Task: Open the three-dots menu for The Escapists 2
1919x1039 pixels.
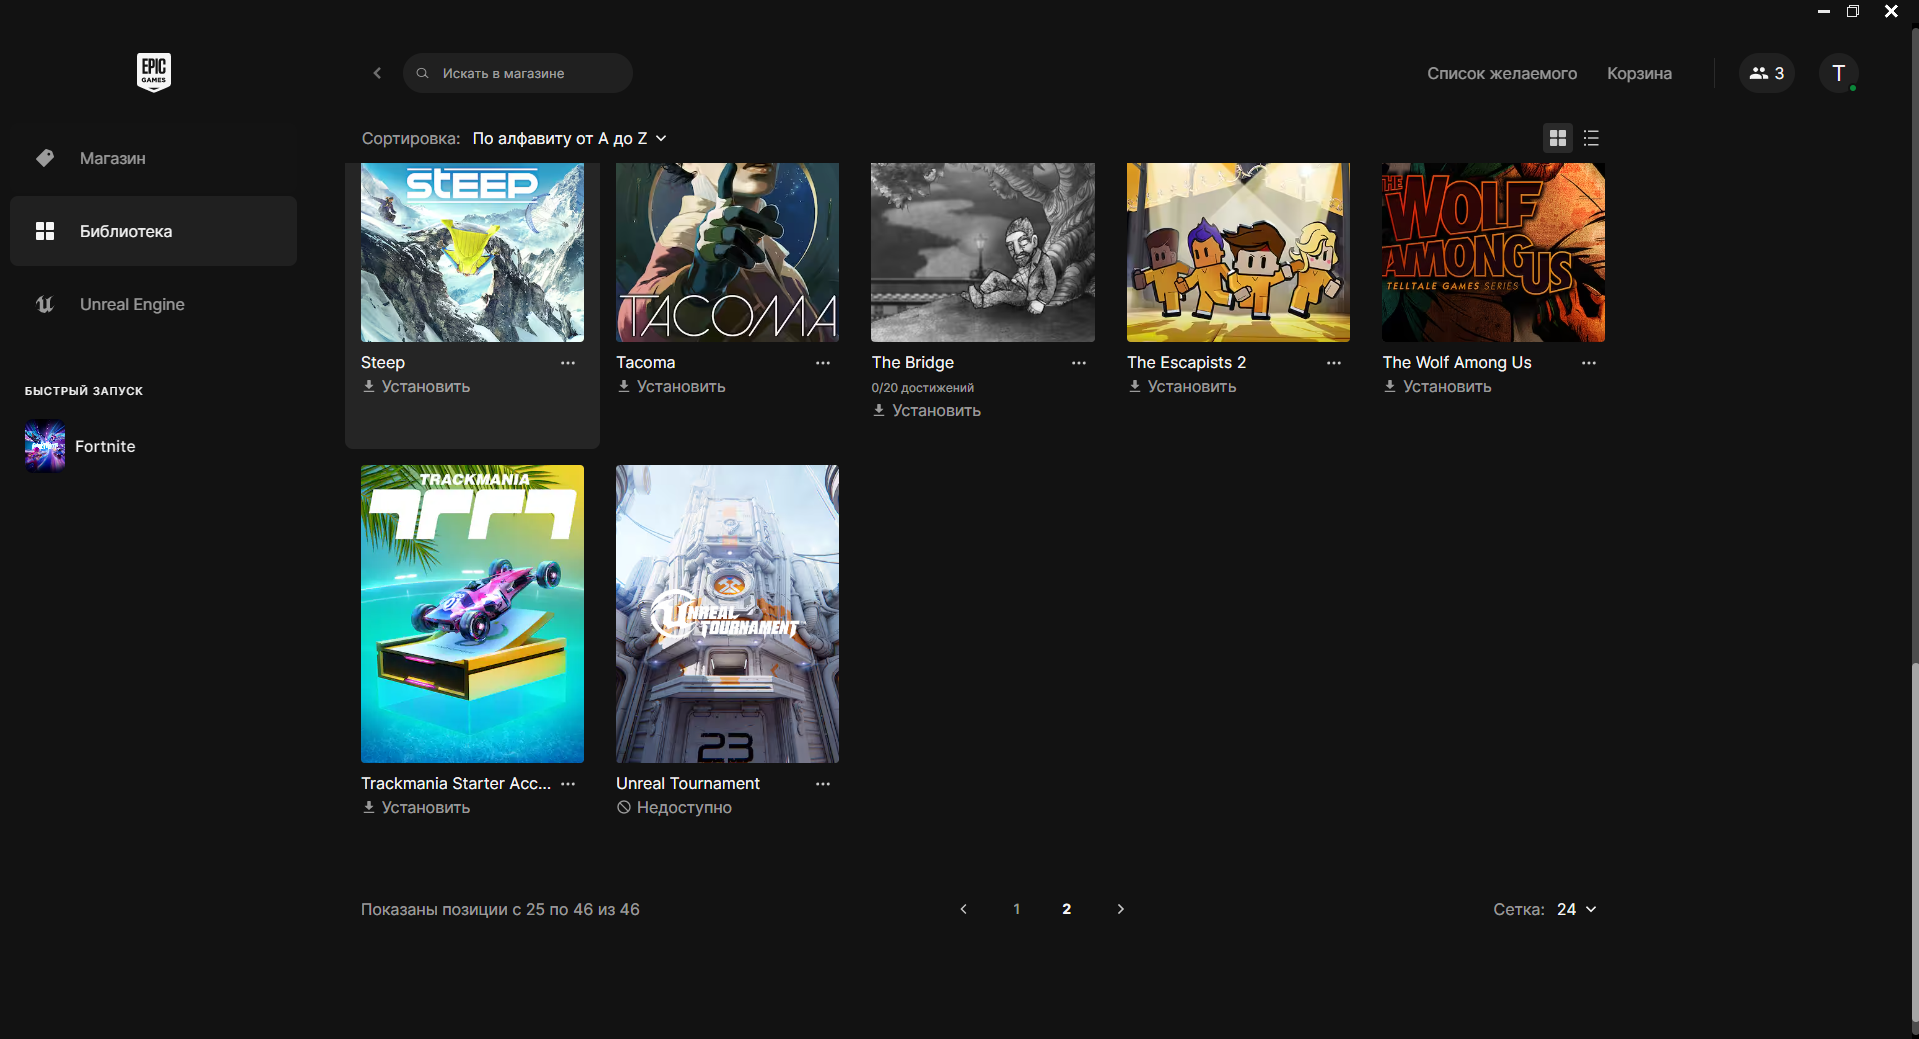Action: pyautogui.click(x=1334, y=363)
